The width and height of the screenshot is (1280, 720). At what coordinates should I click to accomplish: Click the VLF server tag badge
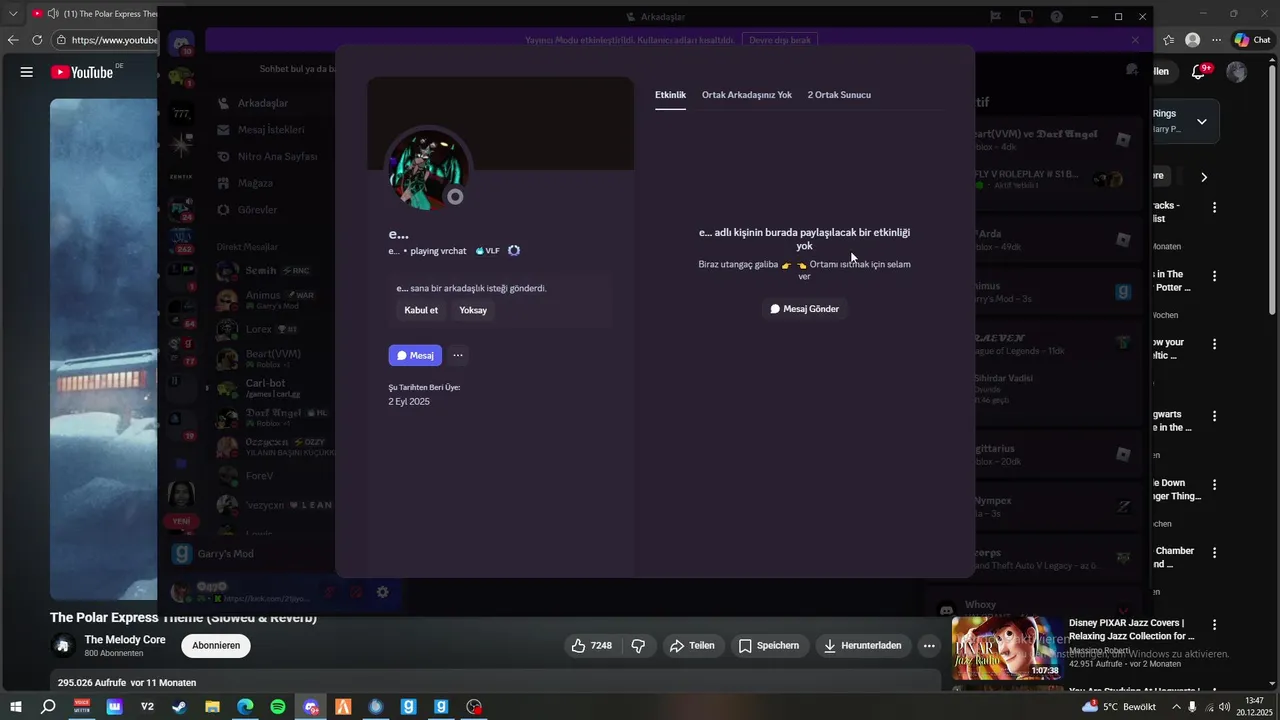coord(488,251)
